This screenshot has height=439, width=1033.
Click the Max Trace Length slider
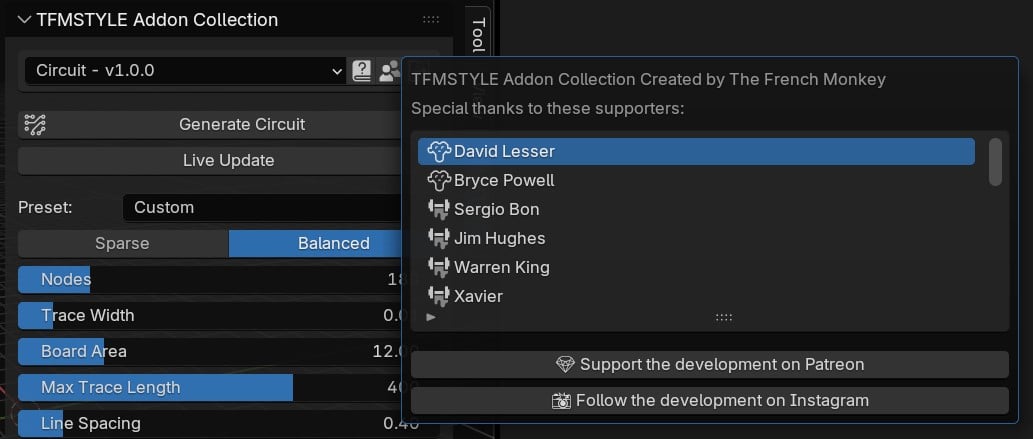(x=210, y=387)
